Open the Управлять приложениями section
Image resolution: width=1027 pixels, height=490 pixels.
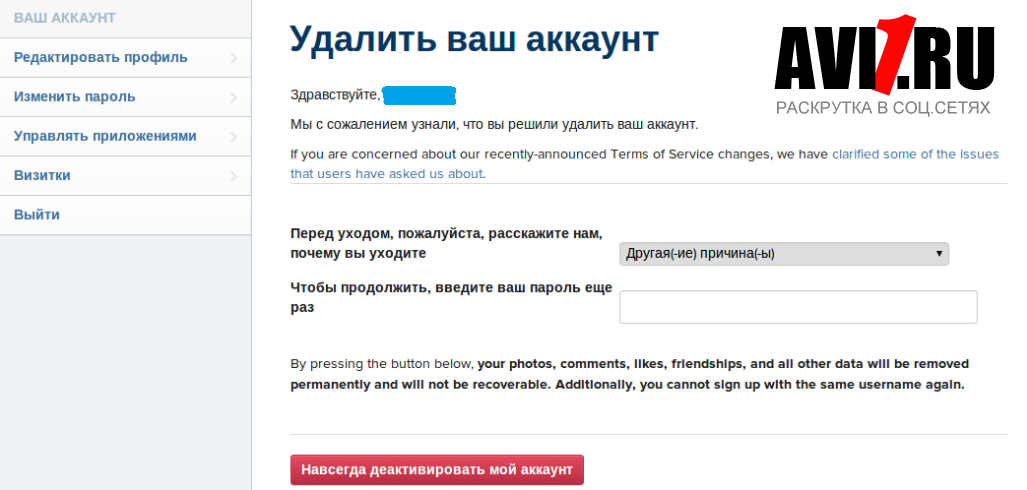[x=125, y=136]
